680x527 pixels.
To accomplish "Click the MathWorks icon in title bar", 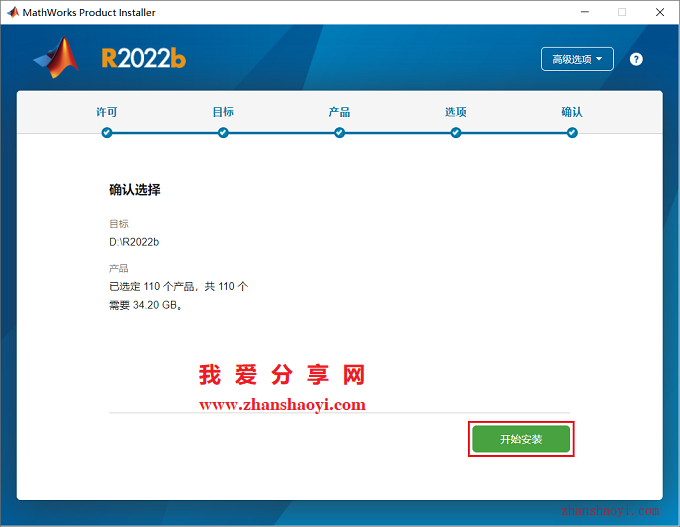I will point(13,12).
